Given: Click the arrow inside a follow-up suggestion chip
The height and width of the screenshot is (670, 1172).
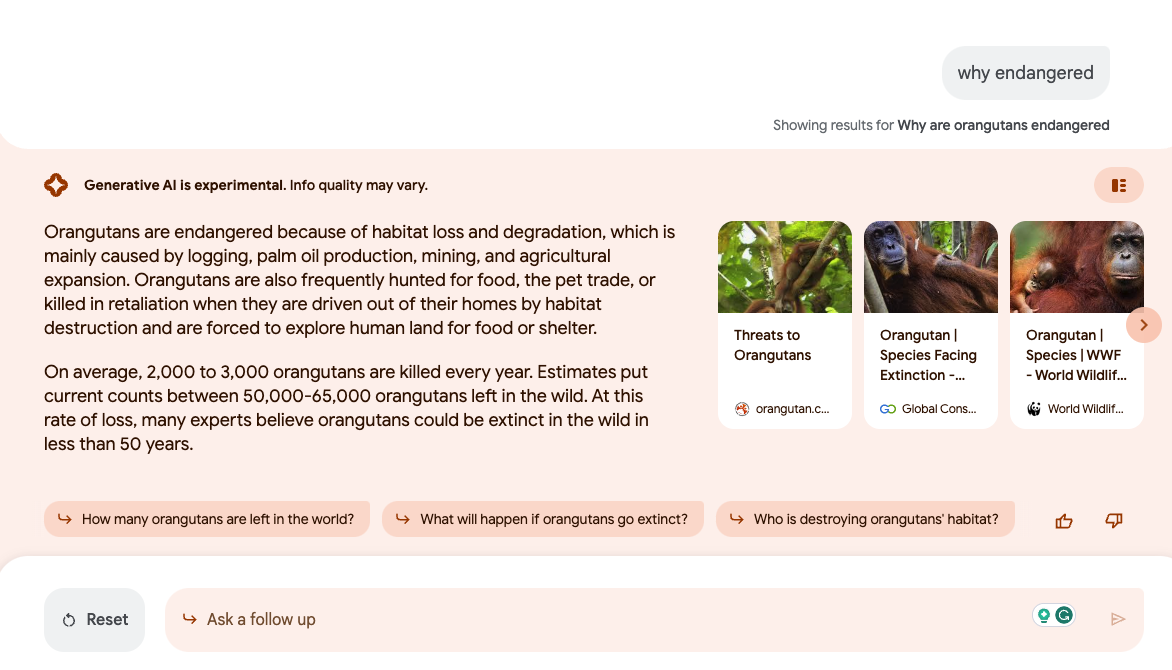Looking at the screenshot, I should (66, 518).
